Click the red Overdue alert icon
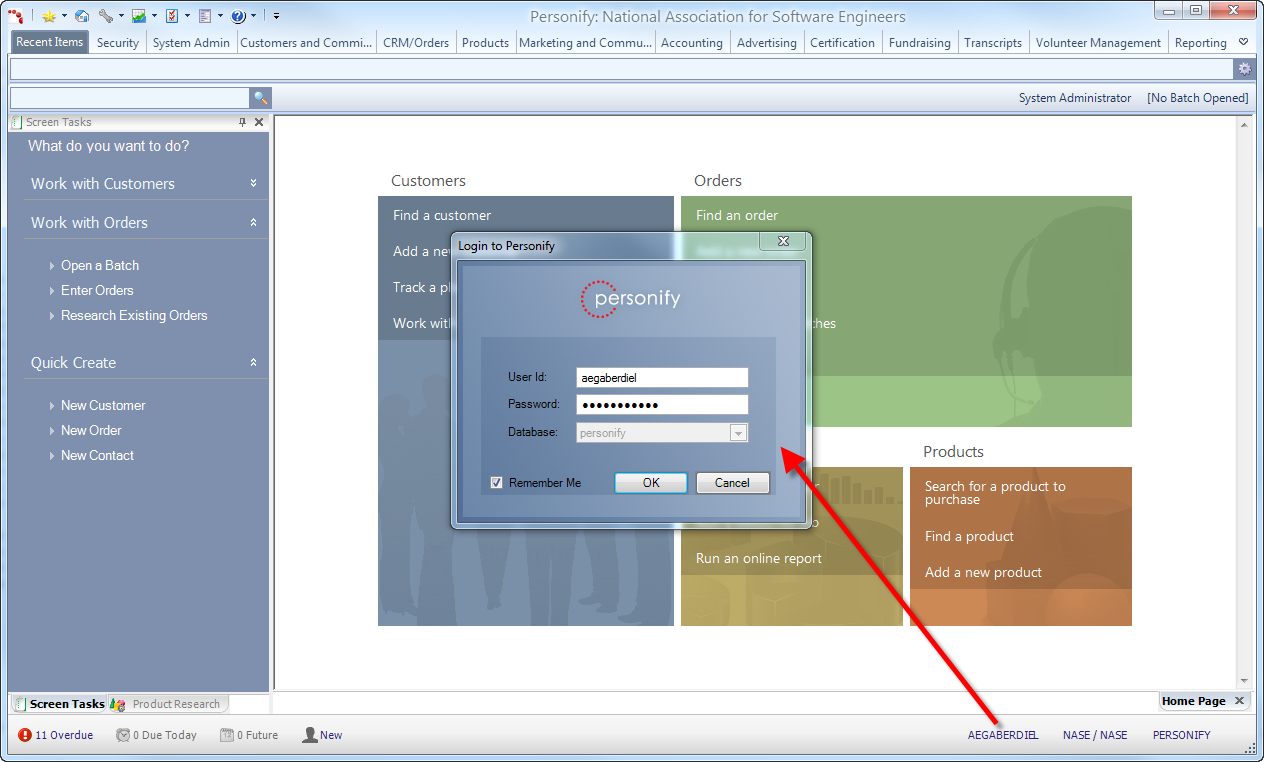The width and height of the screenshot is (1264, 762). 25,735
